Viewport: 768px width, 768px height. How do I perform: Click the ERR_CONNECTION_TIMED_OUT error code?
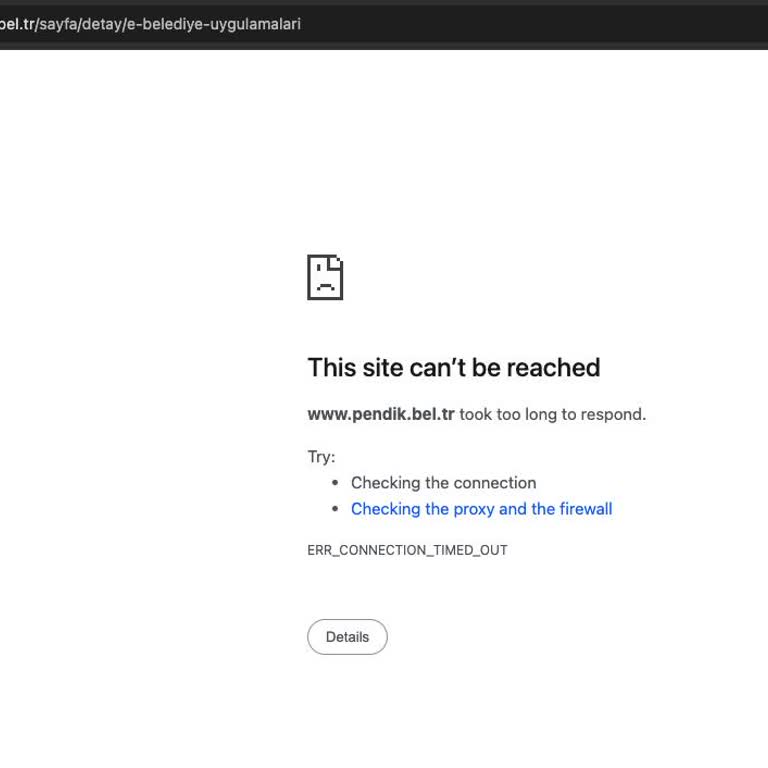click(x=407, y=550)
